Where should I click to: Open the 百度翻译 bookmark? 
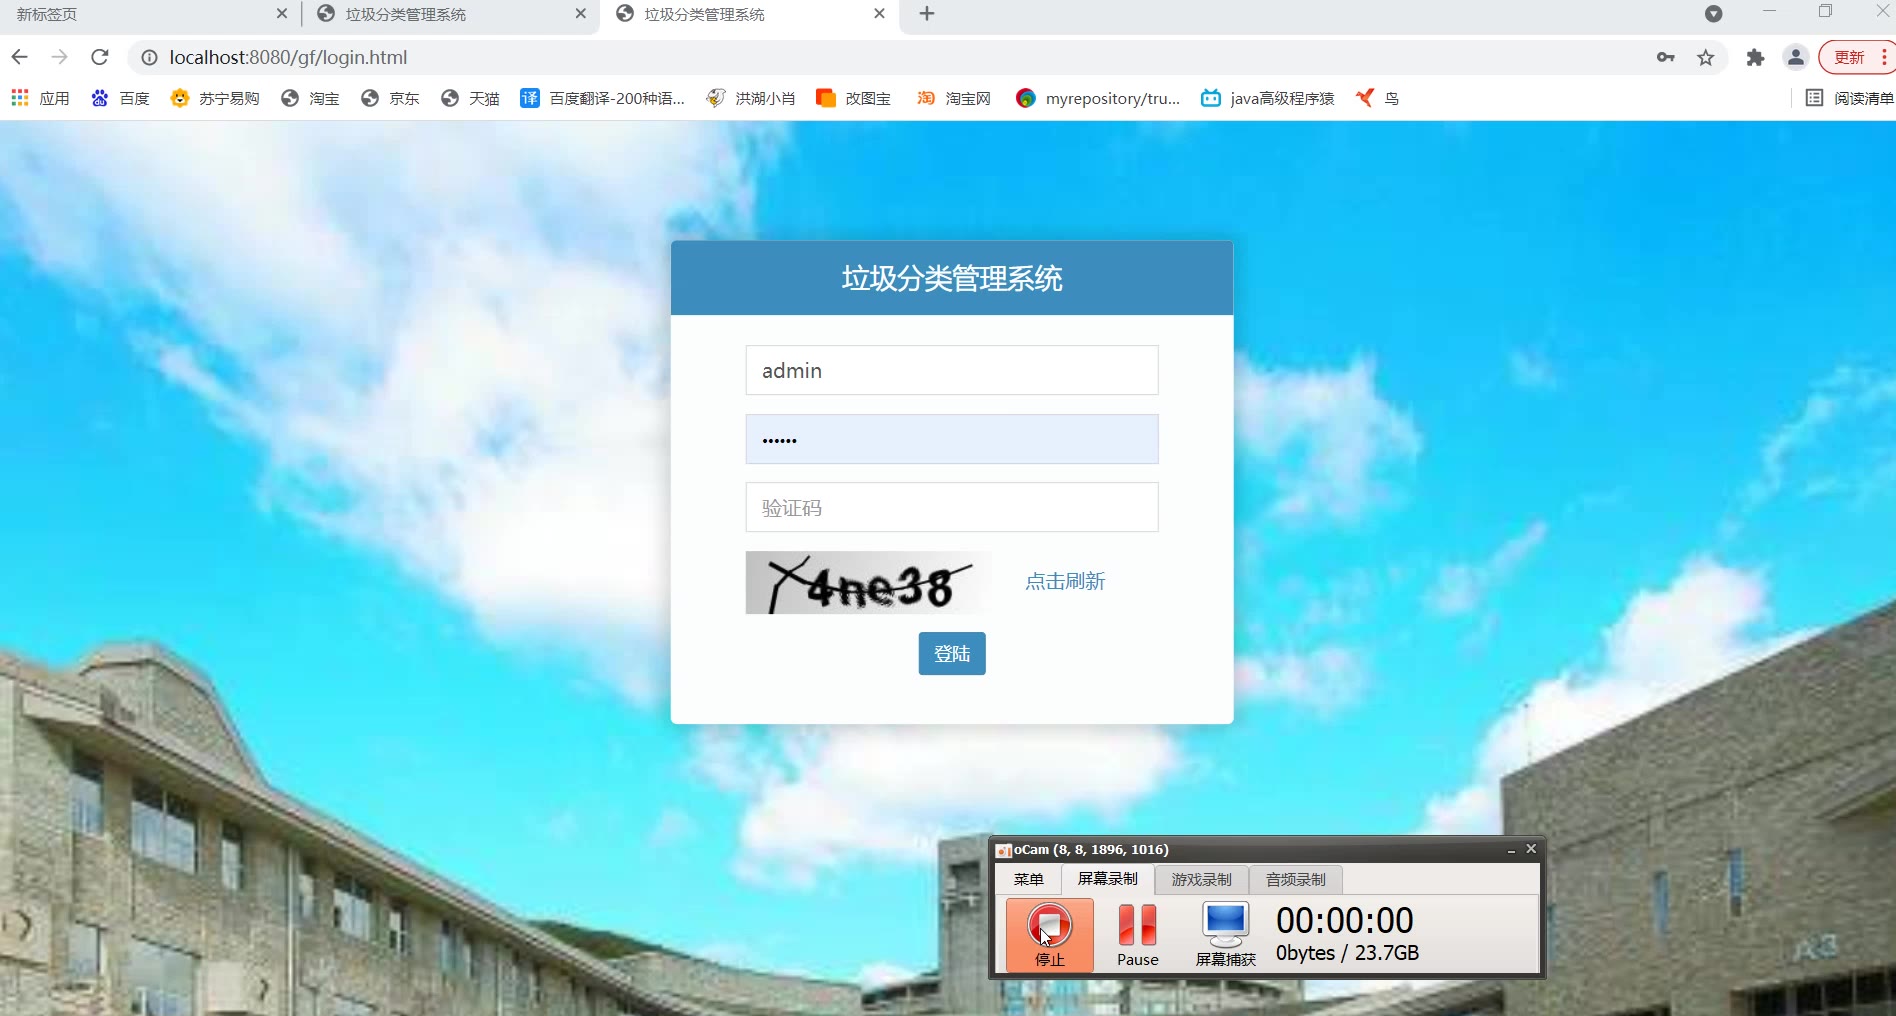603,98
